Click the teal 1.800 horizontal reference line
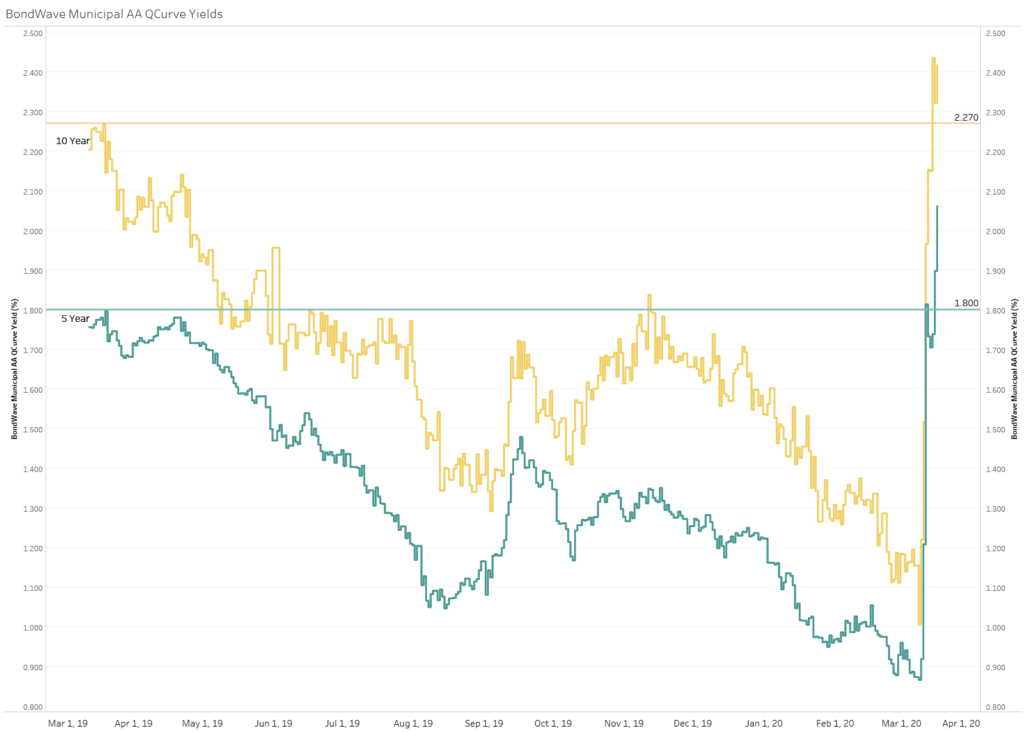1024x732 pixels. [x=513, y=310]
